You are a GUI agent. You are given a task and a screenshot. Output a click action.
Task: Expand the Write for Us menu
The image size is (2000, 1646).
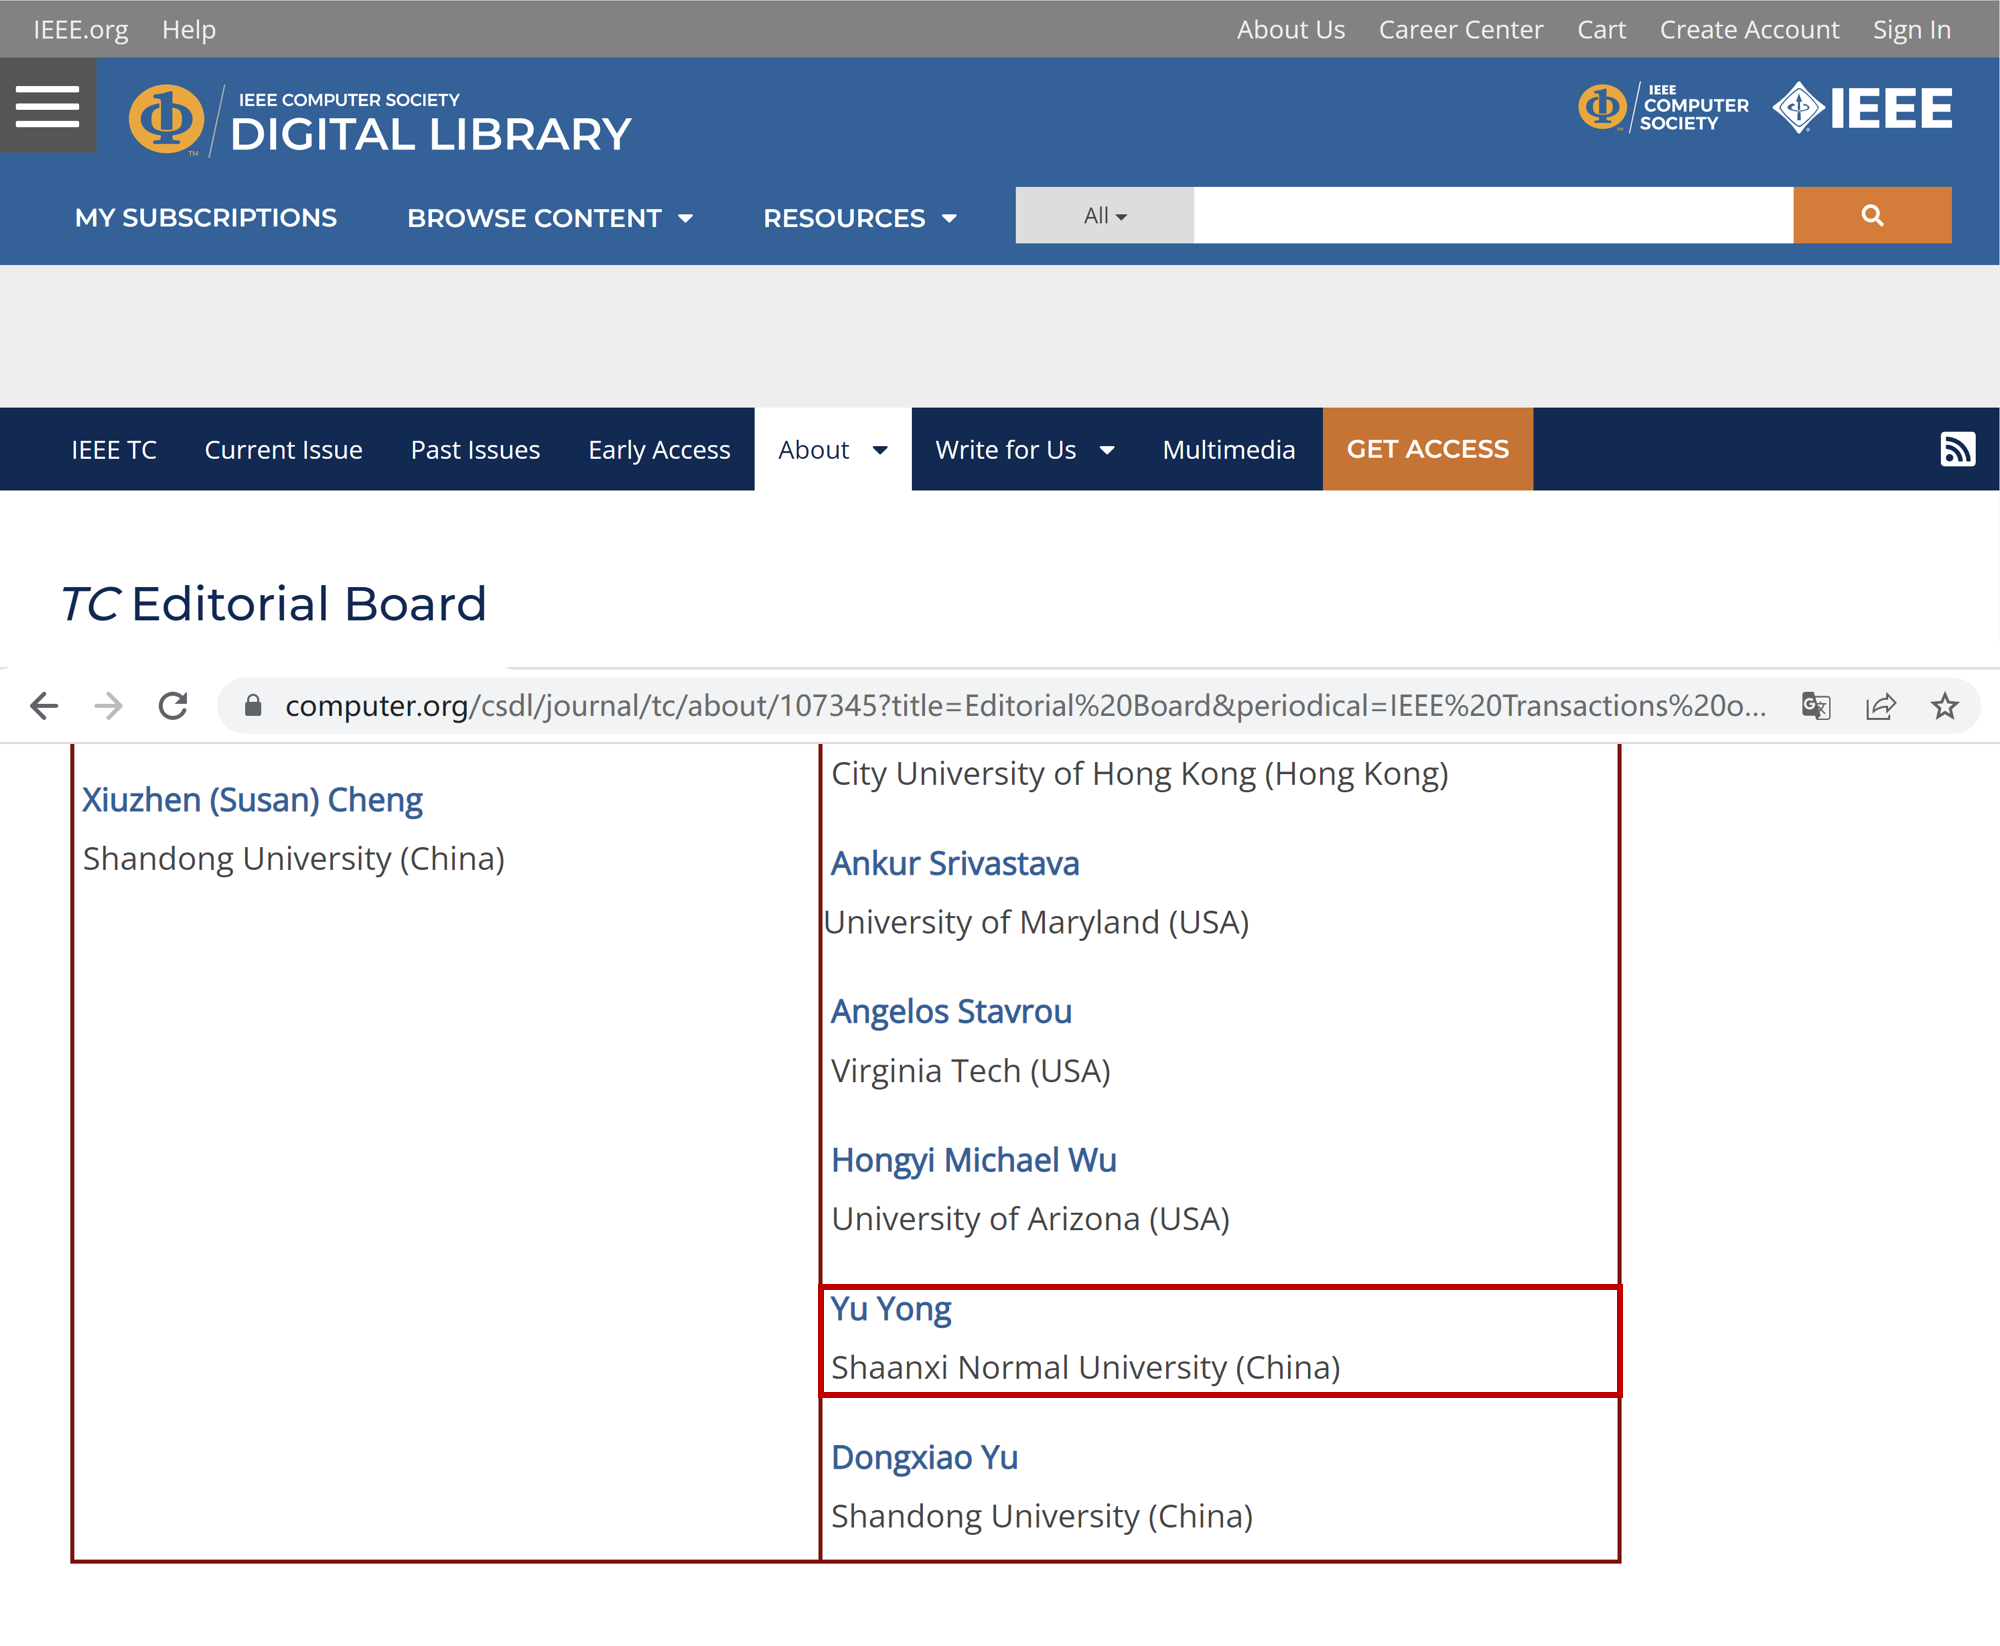1024,450
